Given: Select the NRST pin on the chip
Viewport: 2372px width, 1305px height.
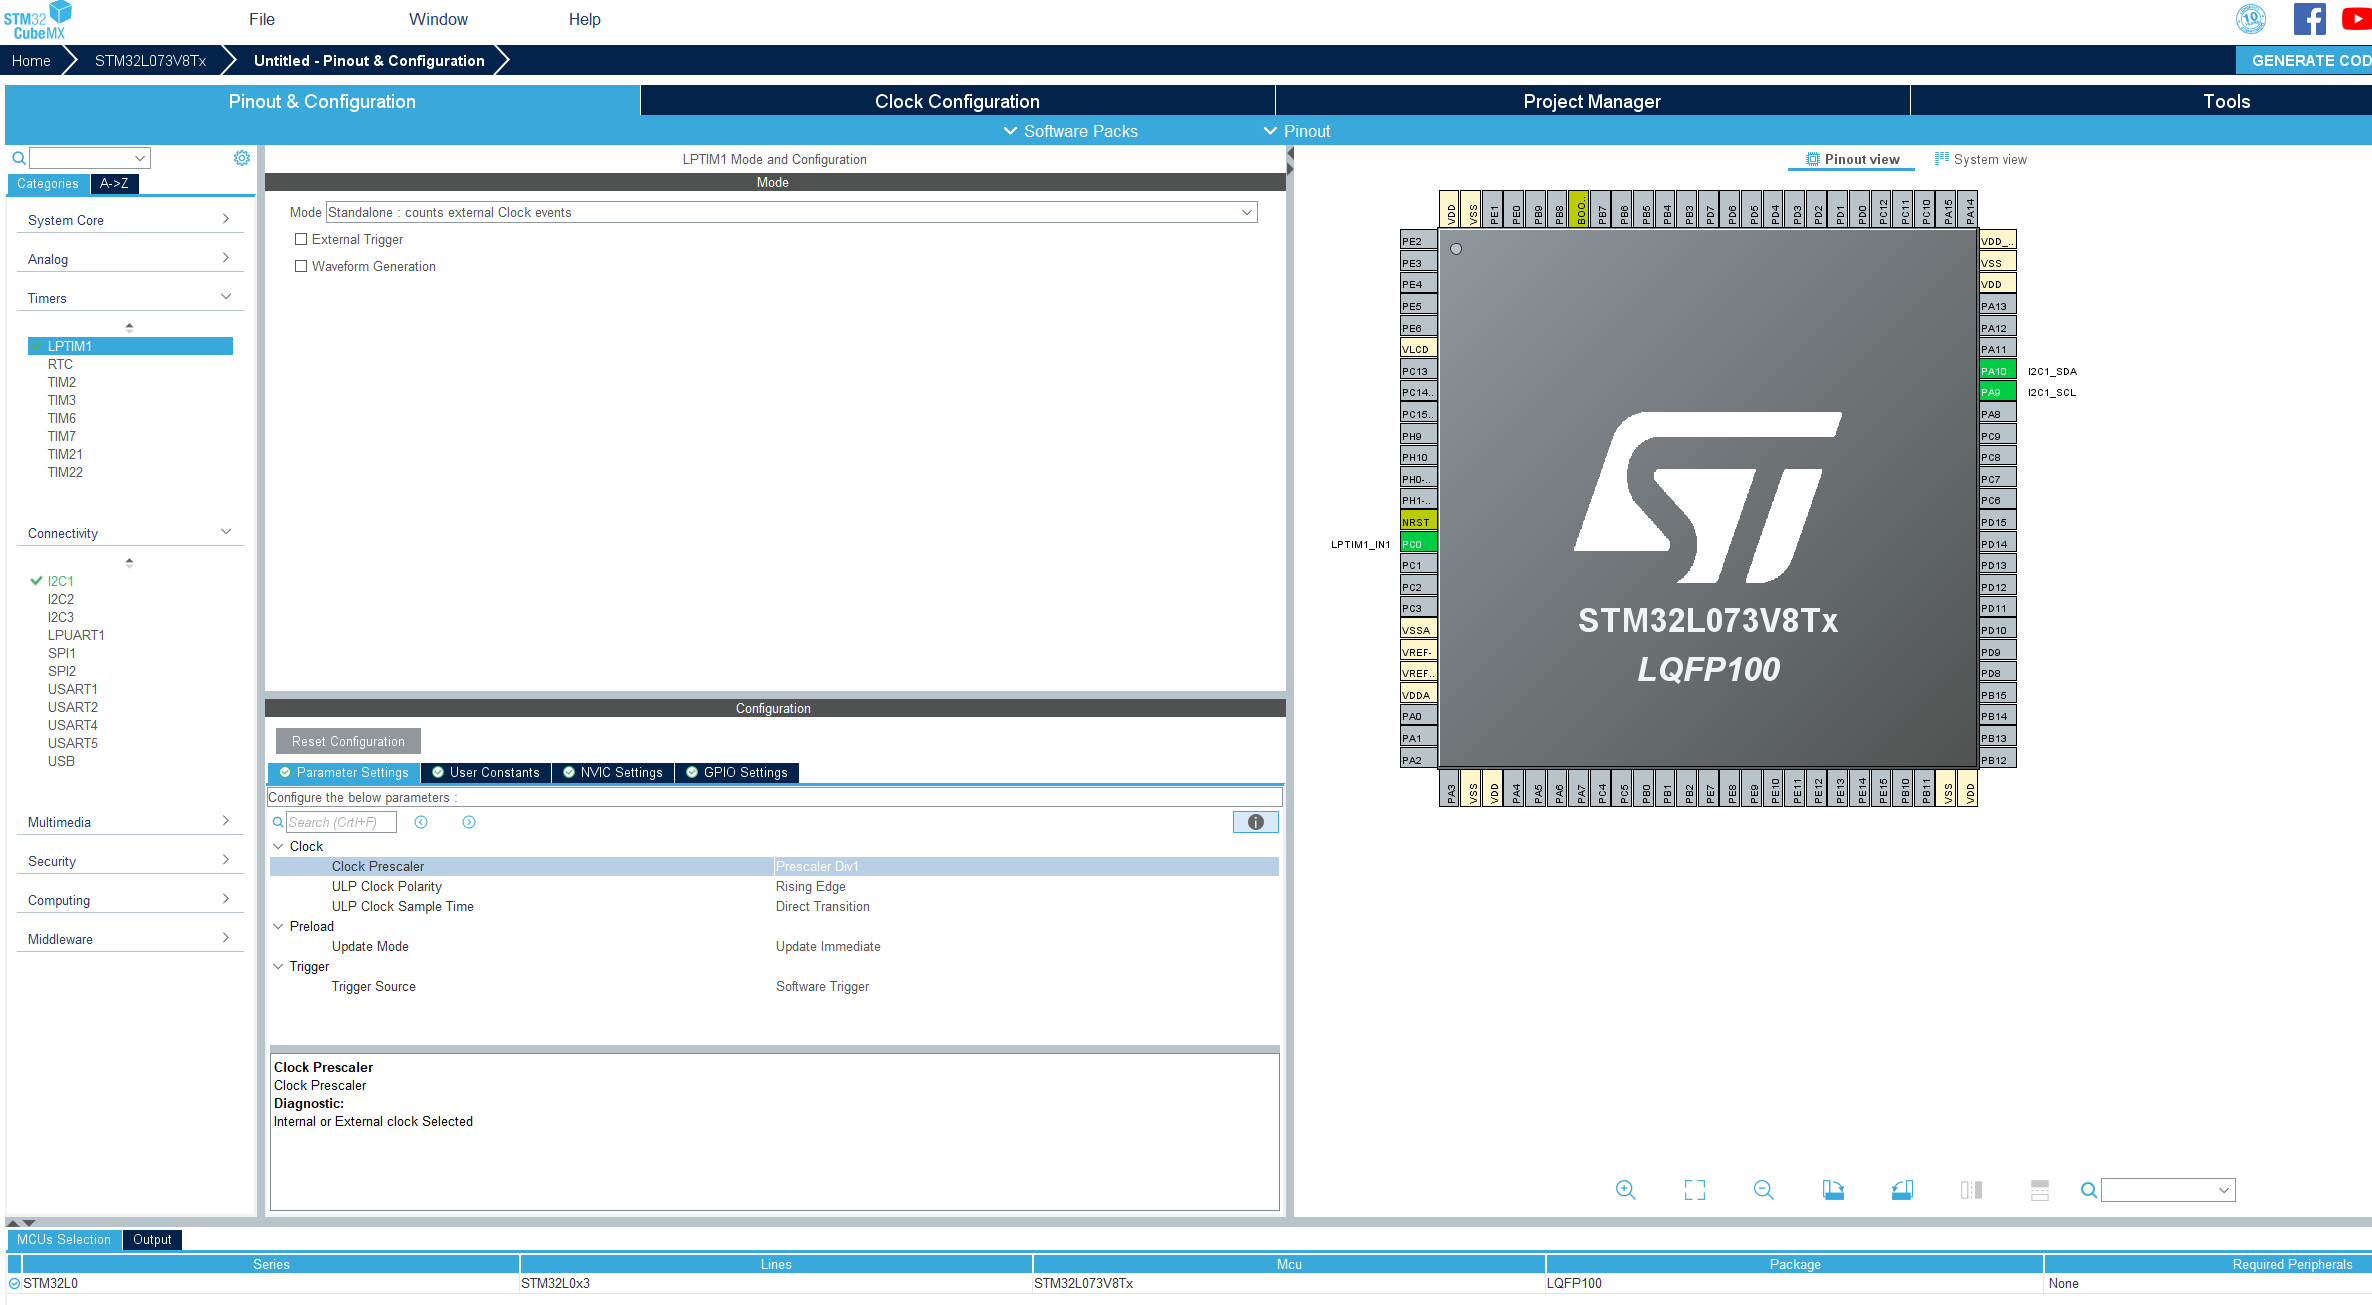Looking at the screenshot, I should pyautogui.click(x=1419, y=522).
